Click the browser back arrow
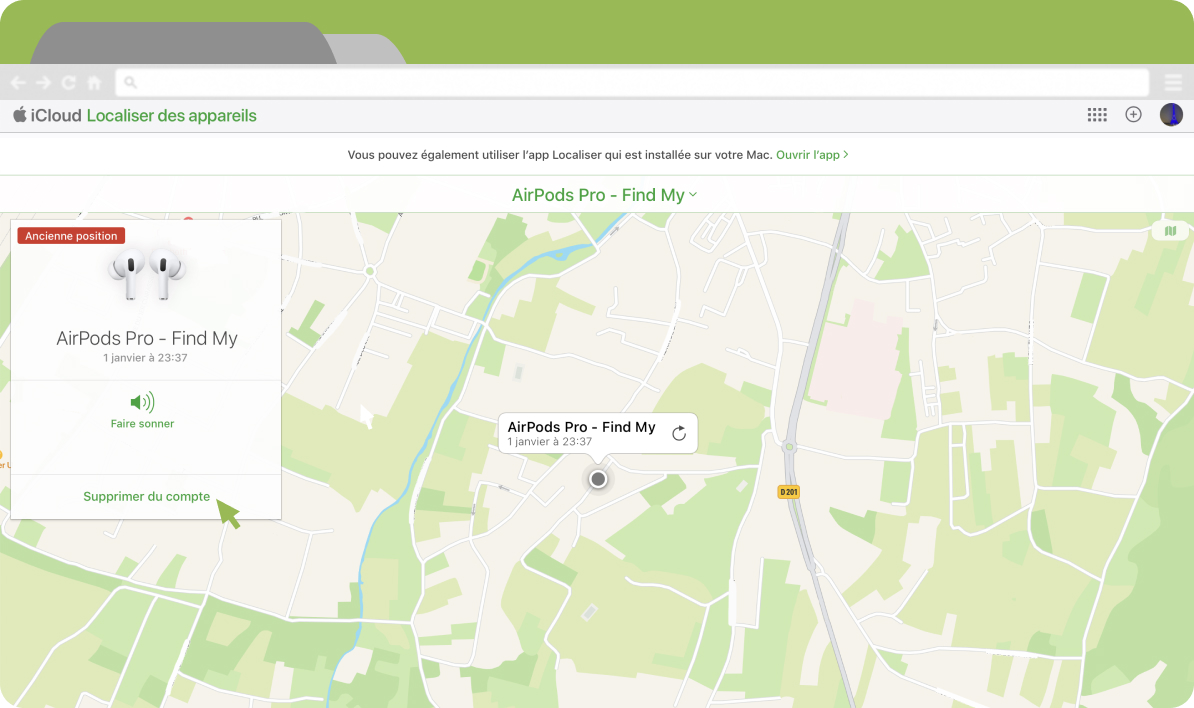This screenshot has height=708, width=1194. pyautogui.click(x=18, y=82)
